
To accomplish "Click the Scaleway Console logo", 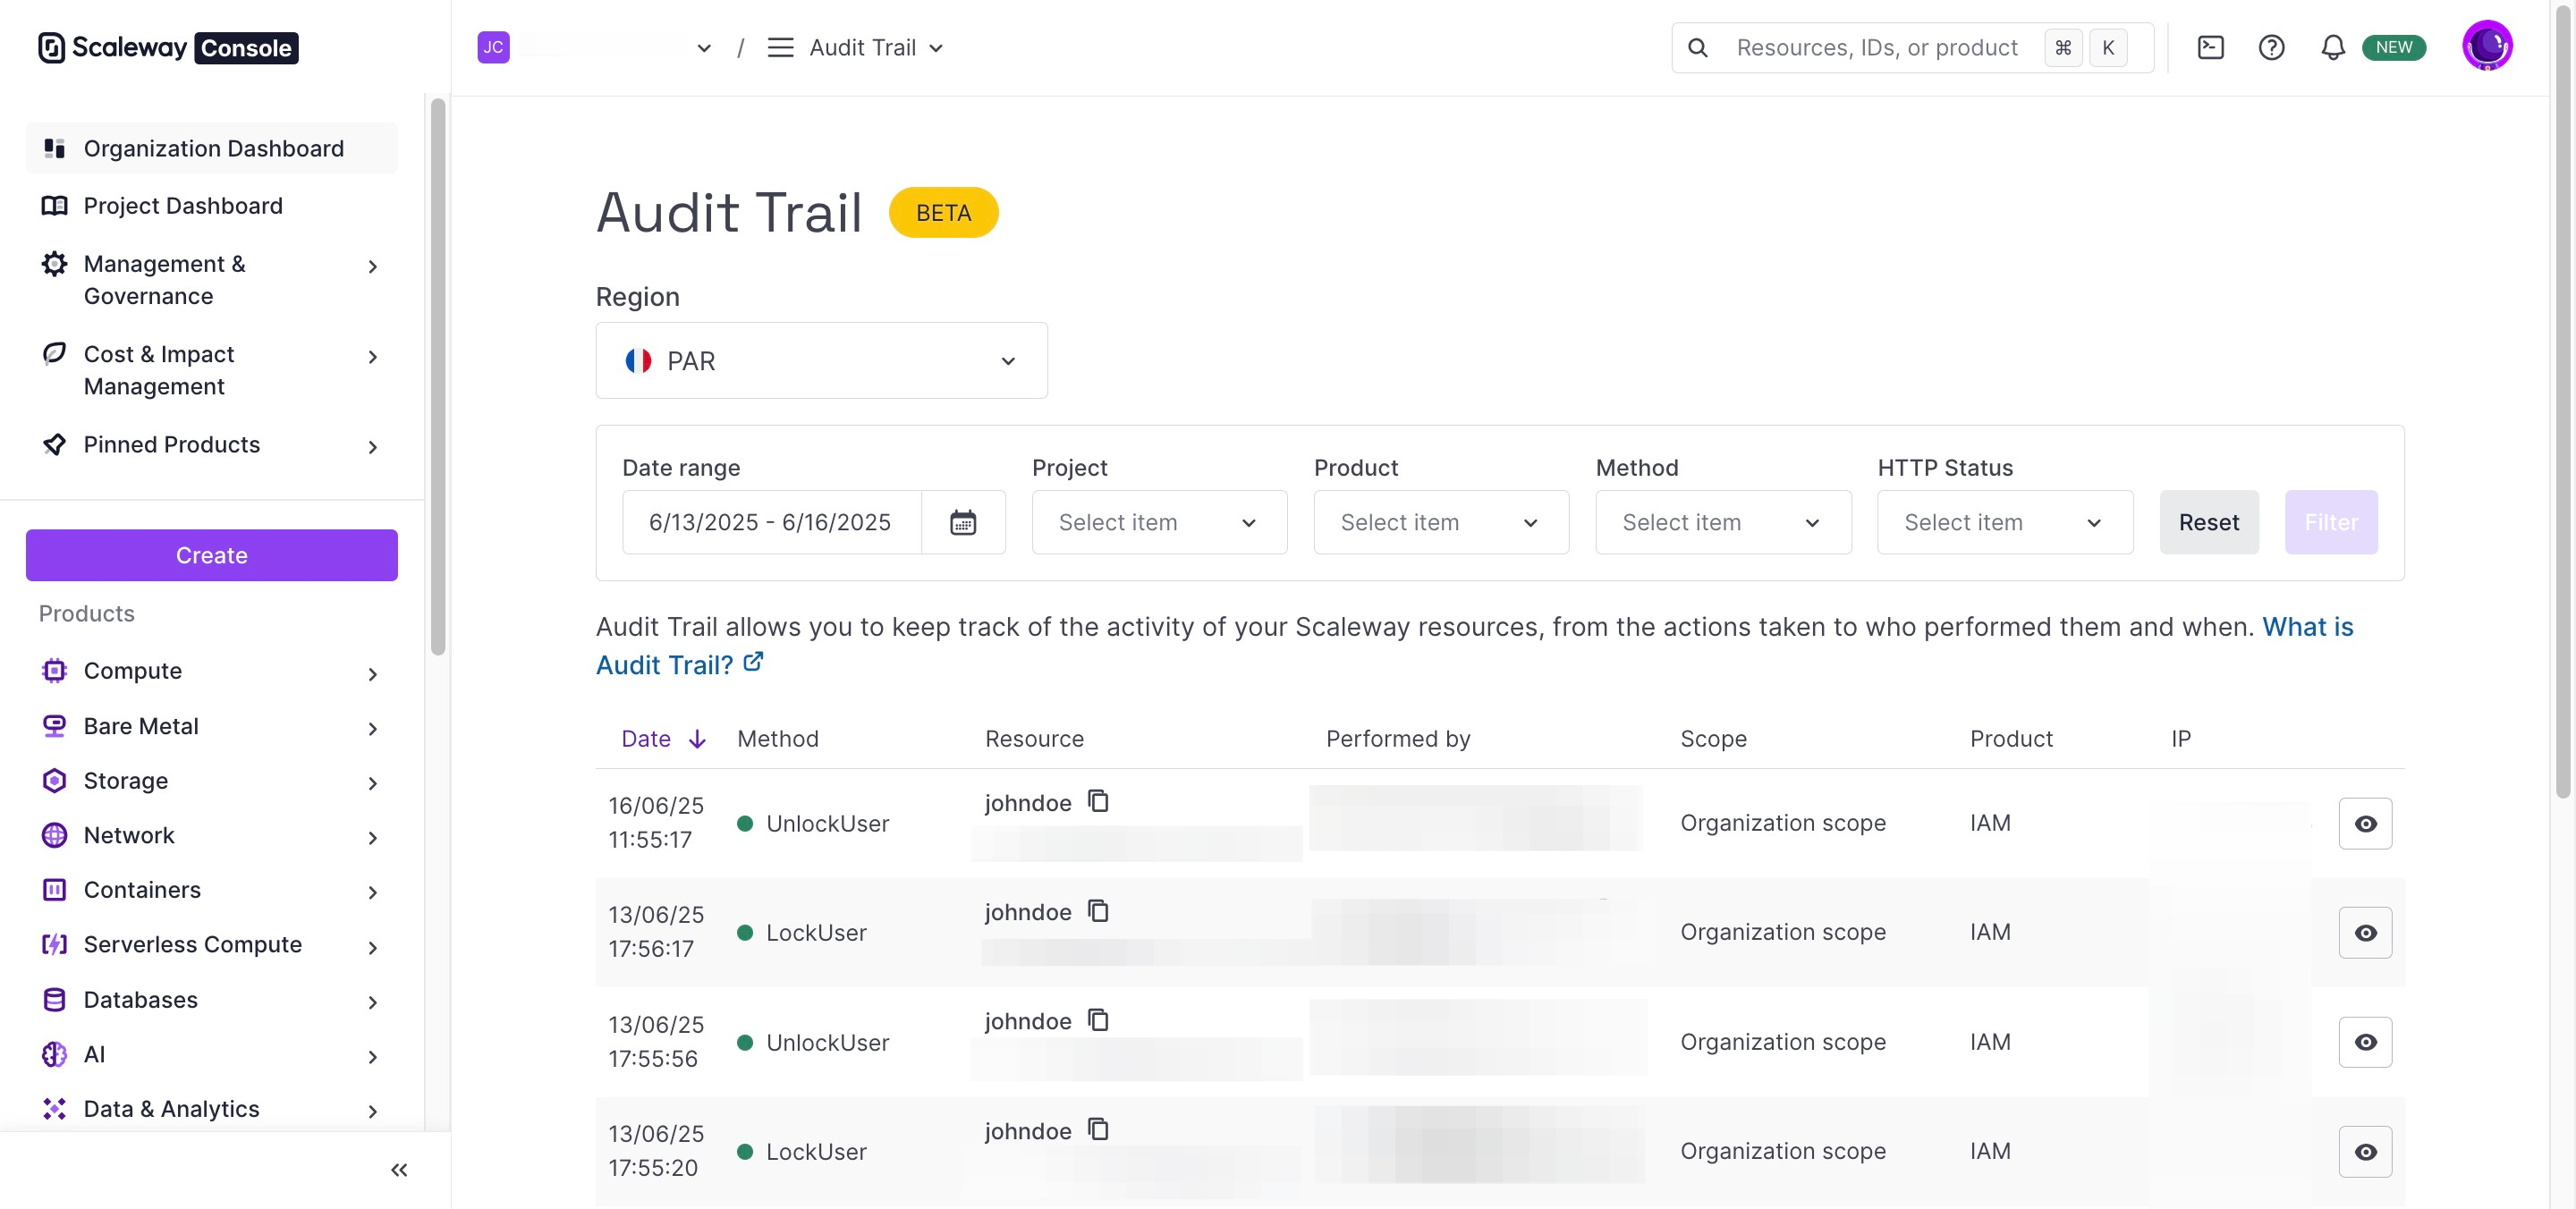I will click(168, 47).
